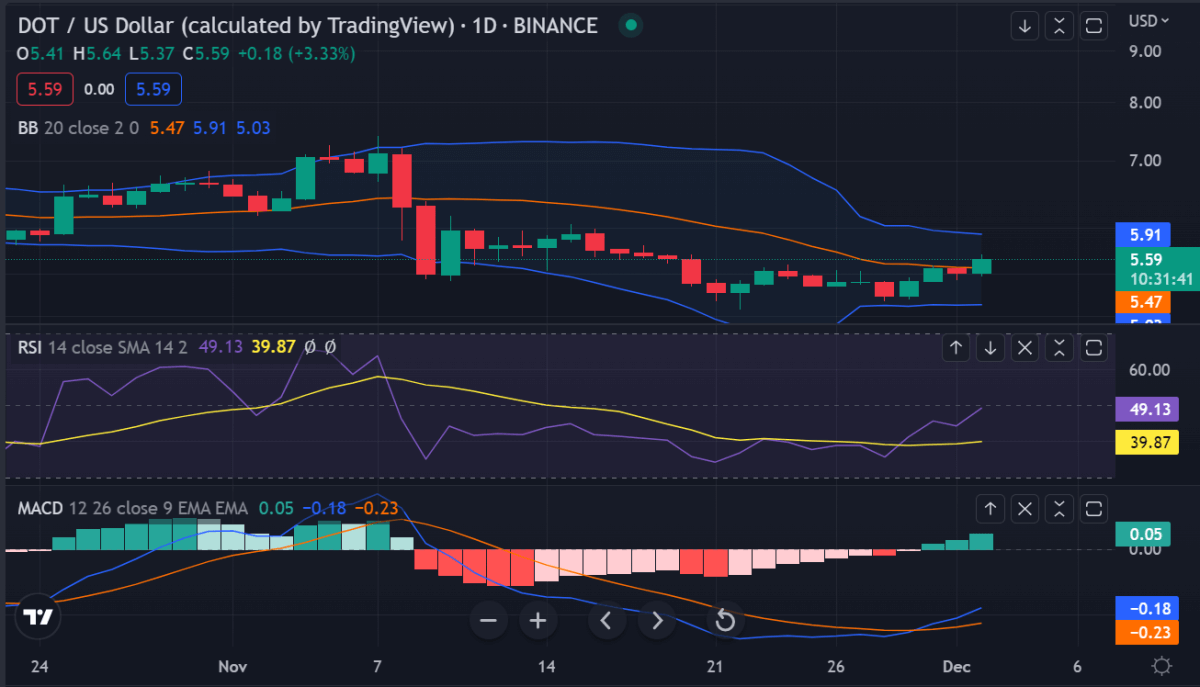Screen dimensions: 1200x687
Task: Click the 0.00 spread value in legend
Action: tap(98, 89)
